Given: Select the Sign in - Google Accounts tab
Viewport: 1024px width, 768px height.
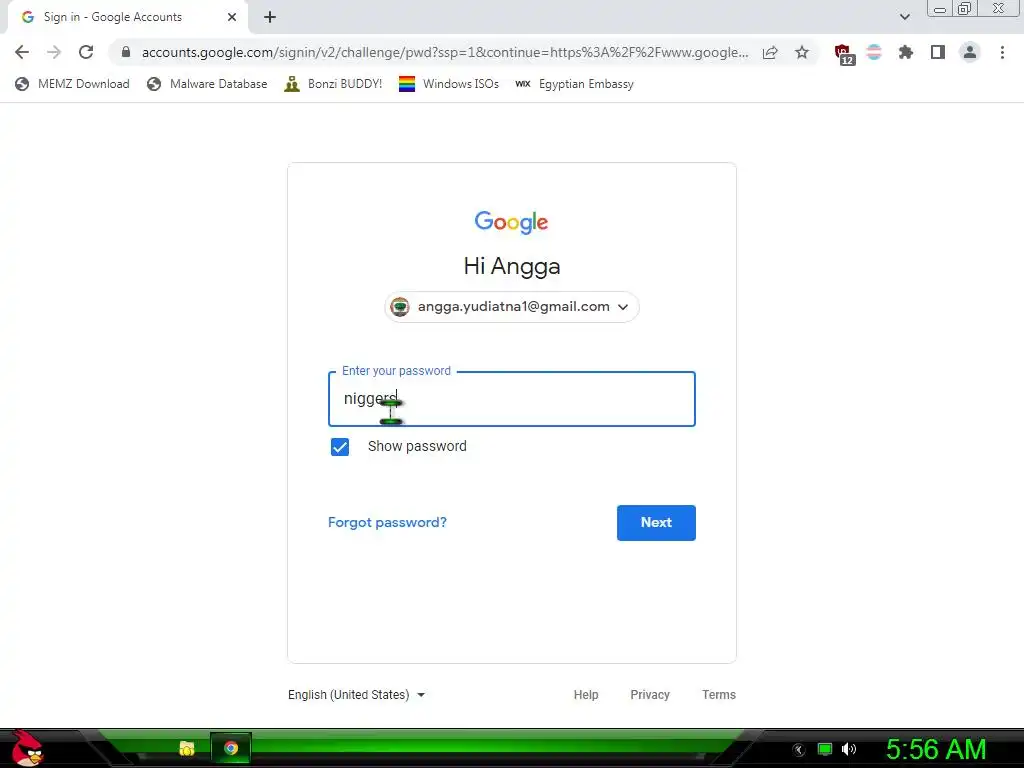Looking at the screenshot, I should tap(127, 17).
